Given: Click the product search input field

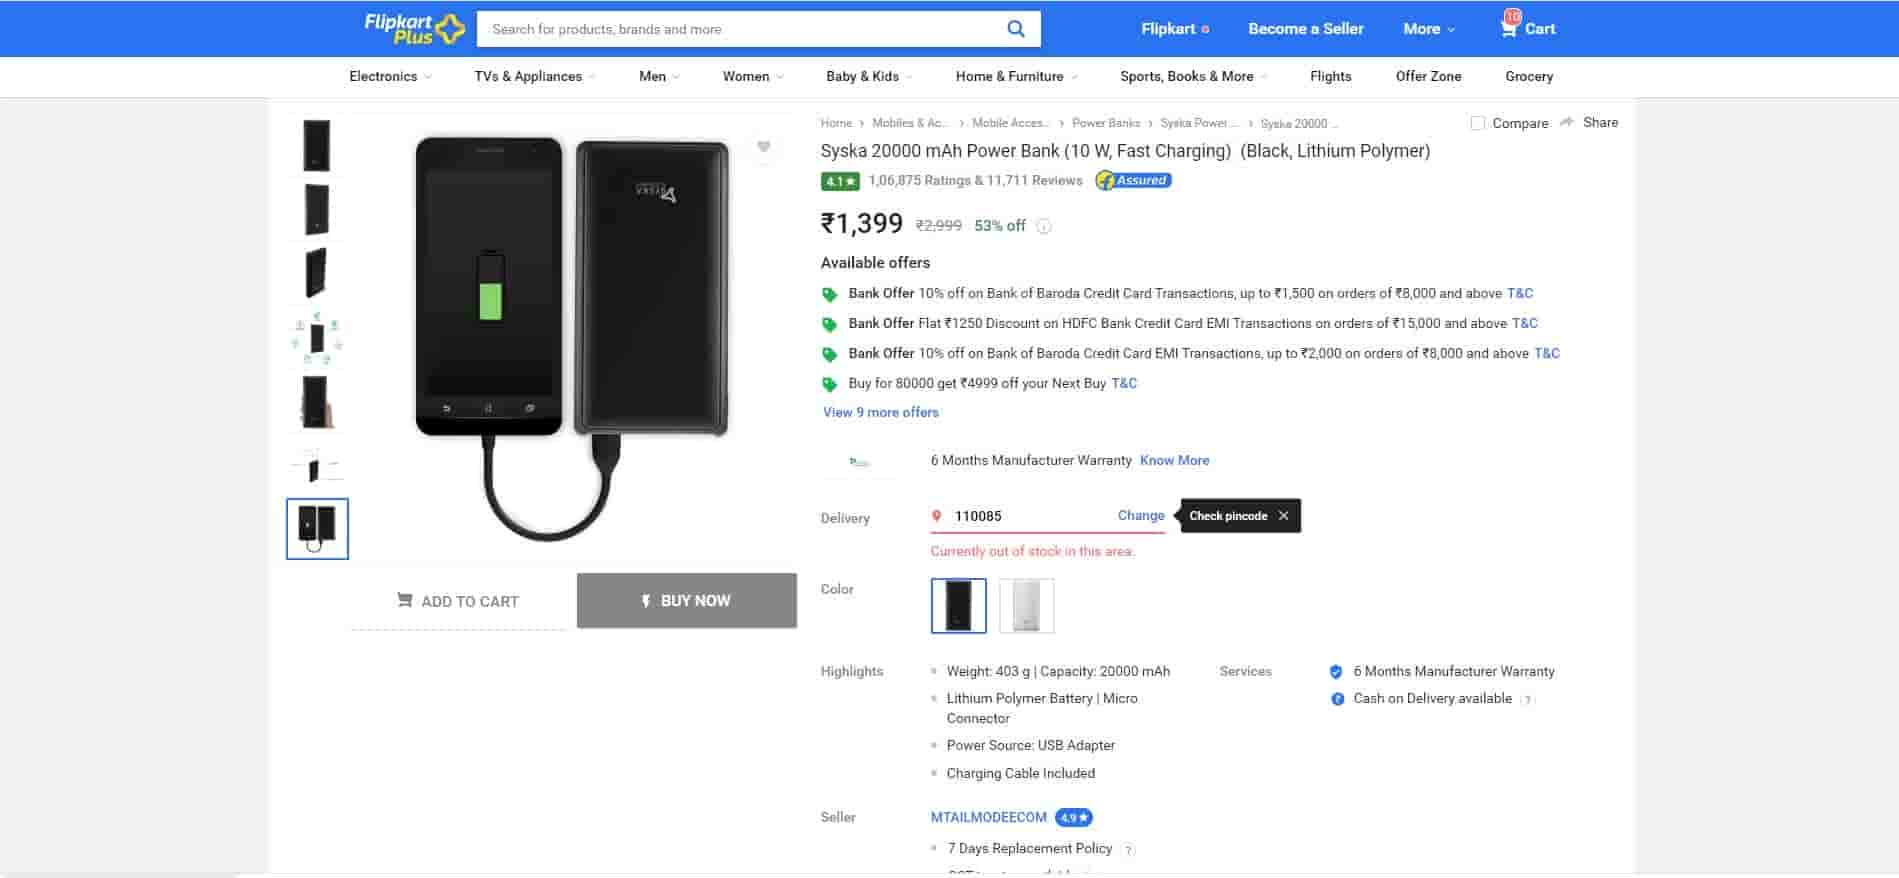Looking at the screenshot, I should point(740,29).
